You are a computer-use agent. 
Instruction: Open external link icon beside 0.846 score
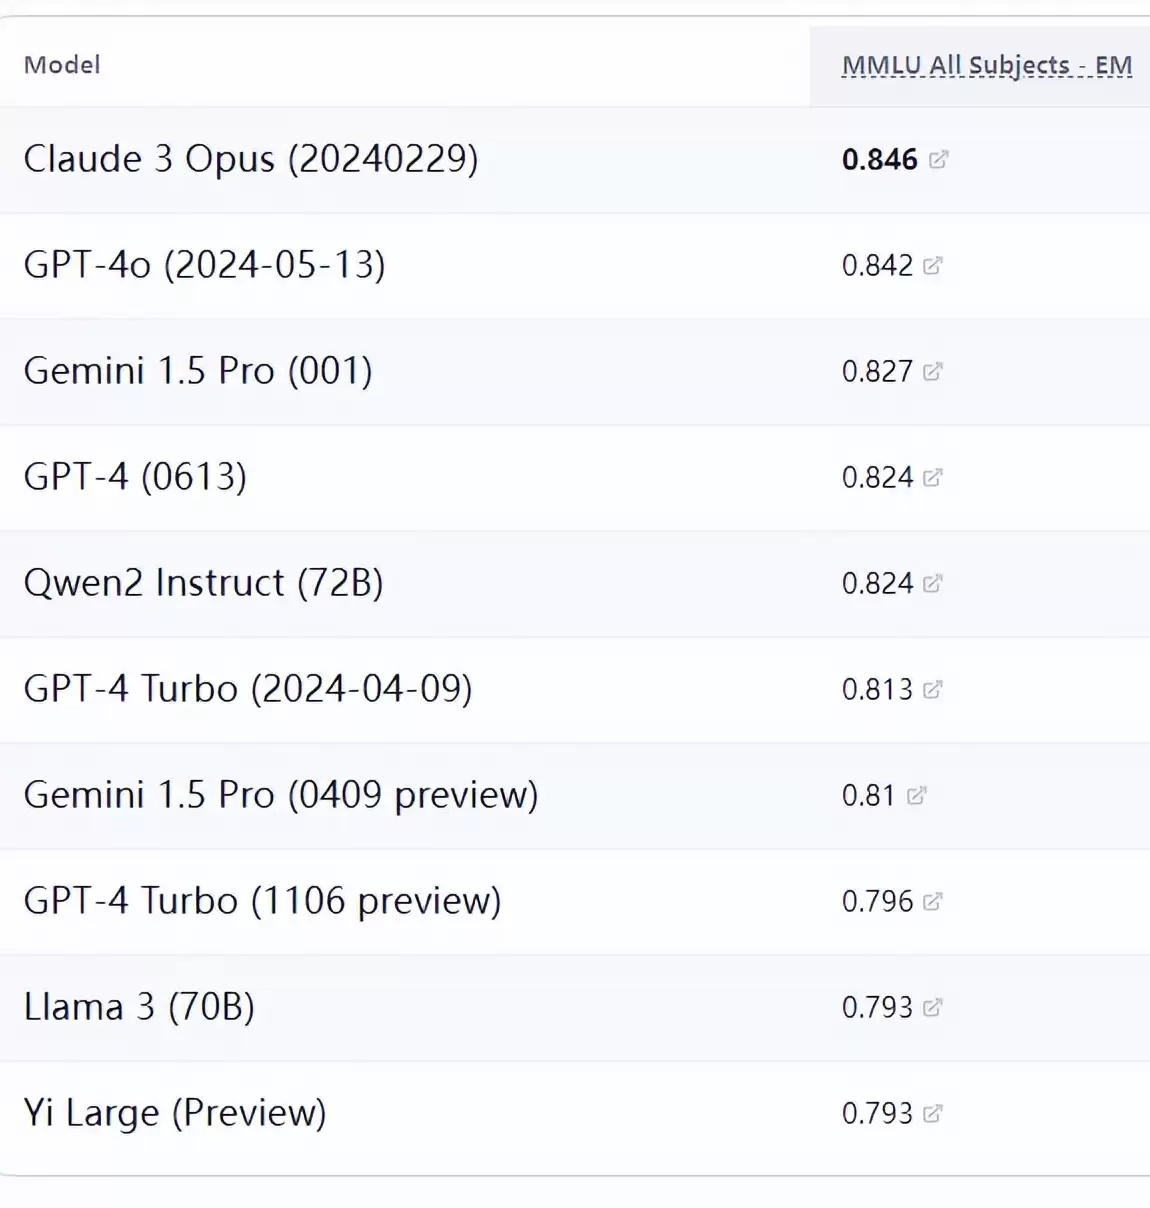tap(938, 159)
